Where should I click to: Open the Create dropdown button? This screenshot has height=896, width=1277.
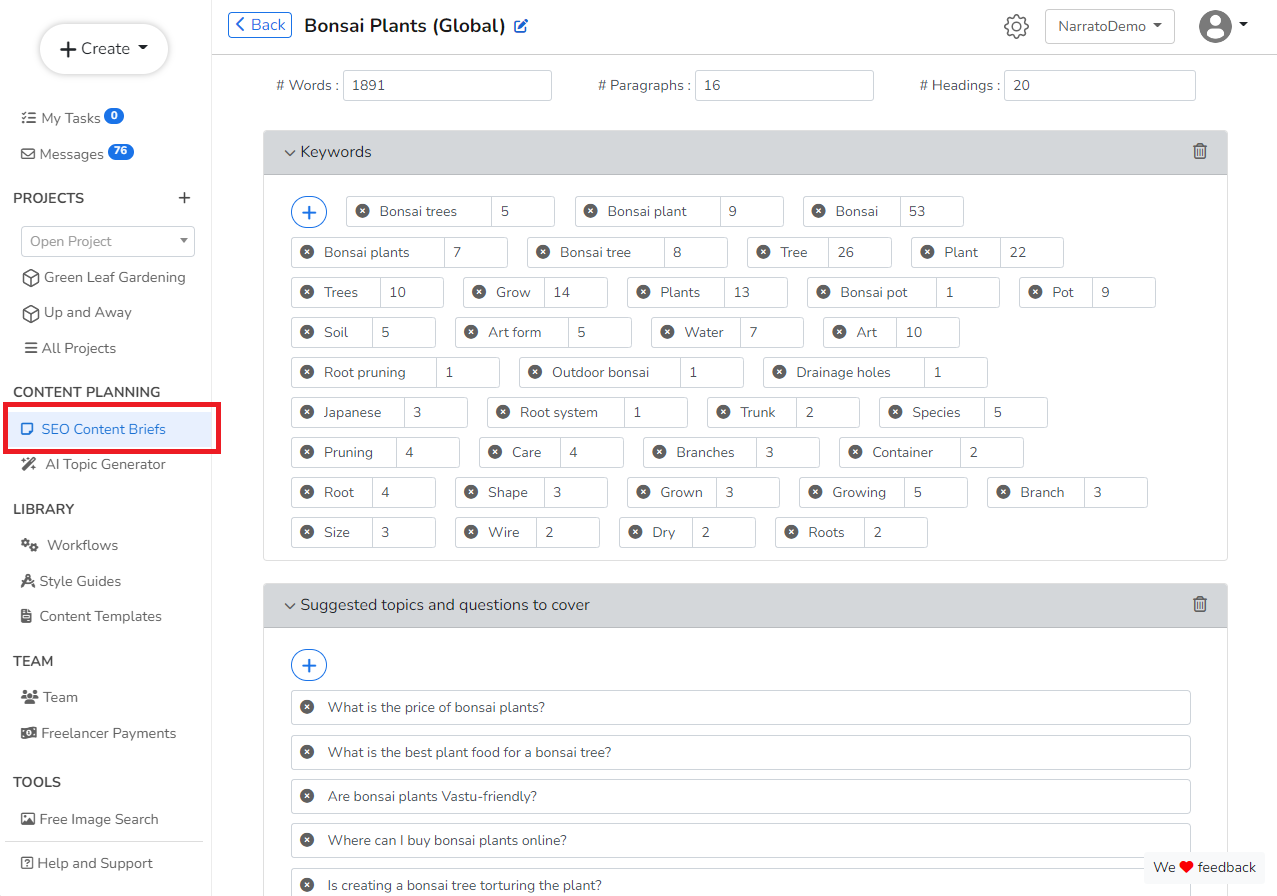(x=104, y=49)
